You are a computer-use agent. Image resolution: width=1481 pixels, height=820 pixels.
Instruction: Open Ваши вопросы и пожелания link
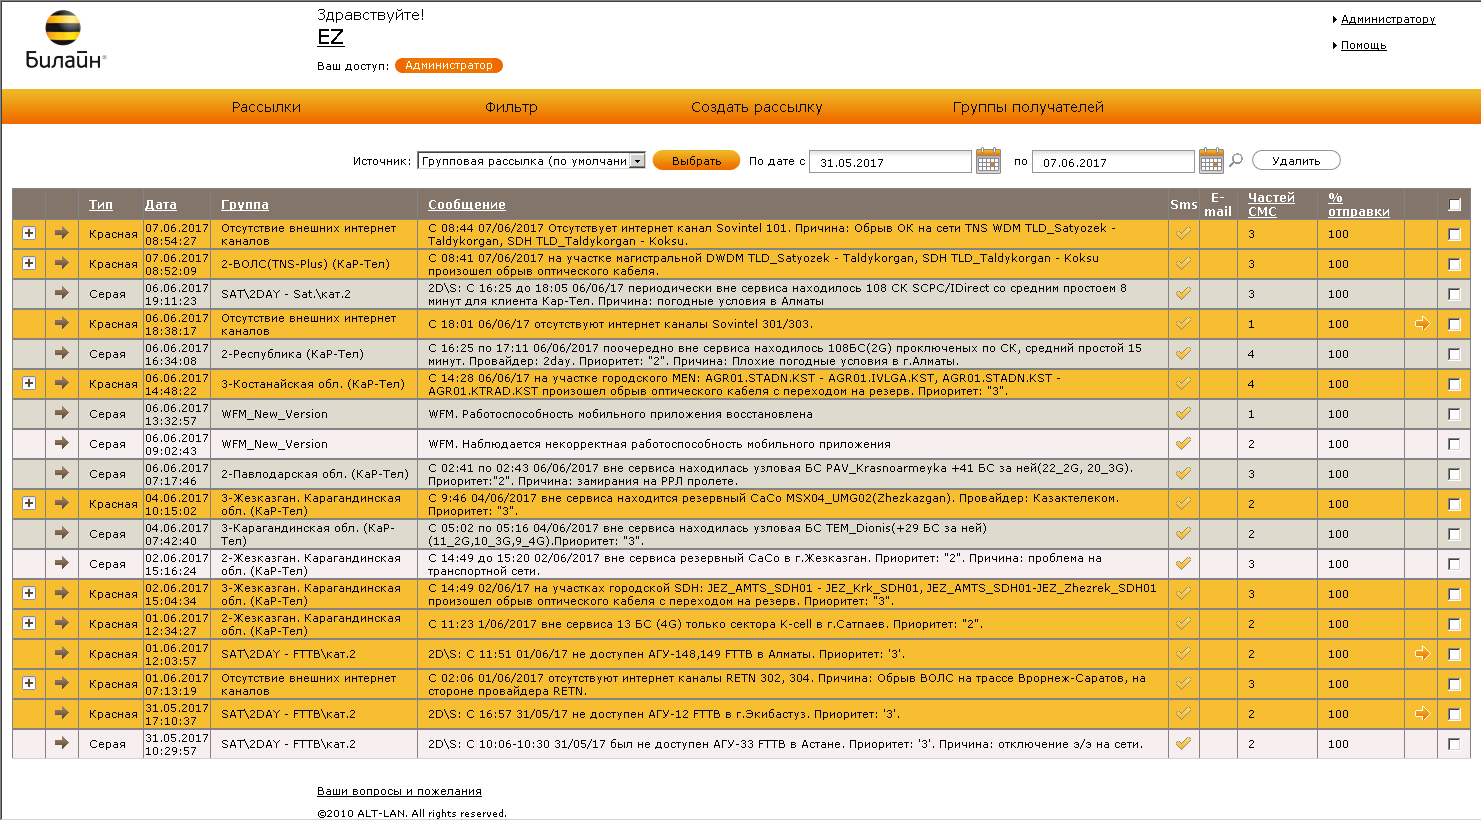[399, 791]
